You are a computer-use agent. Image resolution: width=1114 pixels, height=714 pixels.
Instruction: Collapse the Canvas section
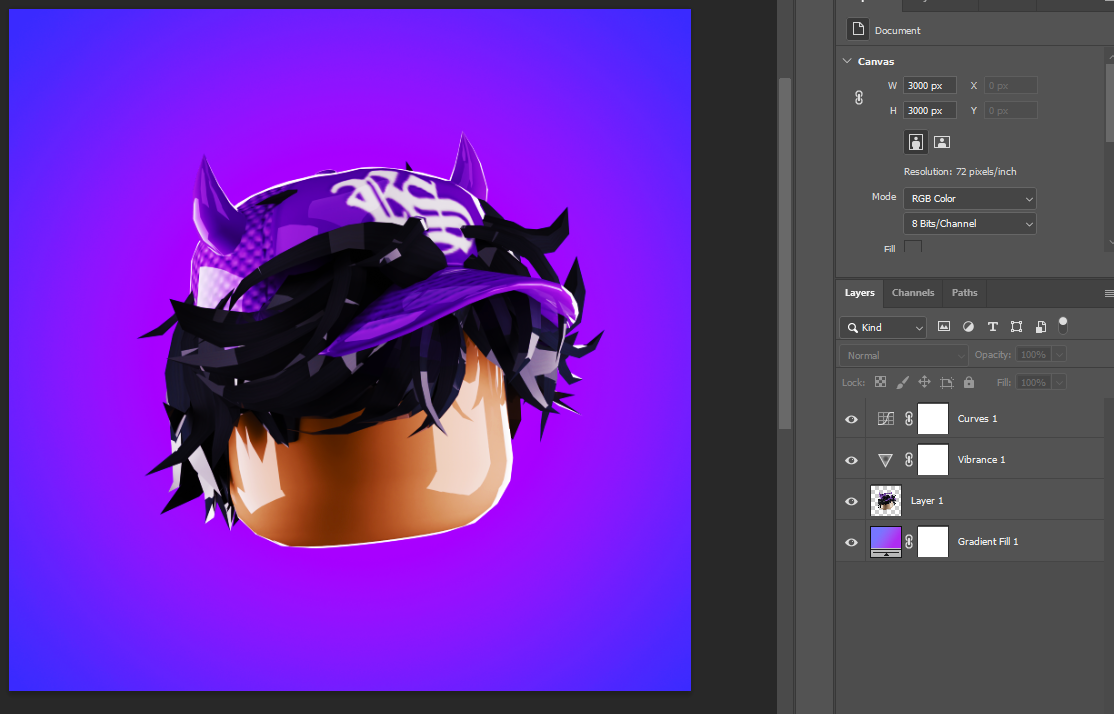(847, 61)
